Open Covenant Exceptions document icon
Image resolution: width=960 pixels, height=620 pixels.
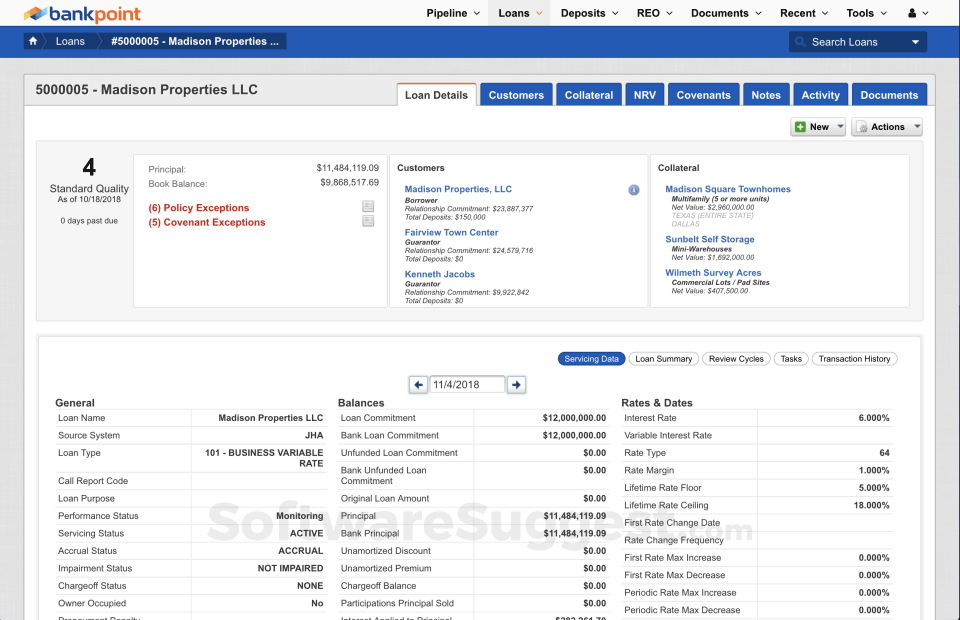point(368,222)
